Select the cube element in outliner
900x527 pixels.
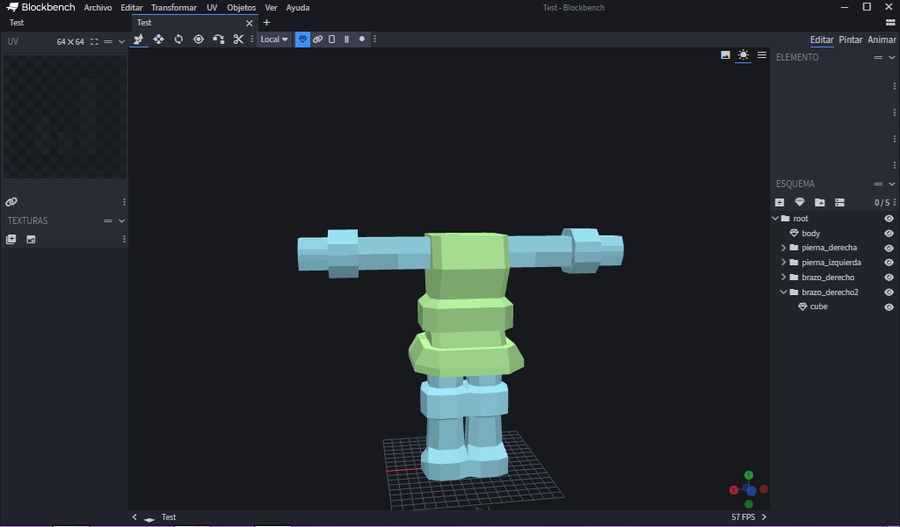click(x=818, y=307)
